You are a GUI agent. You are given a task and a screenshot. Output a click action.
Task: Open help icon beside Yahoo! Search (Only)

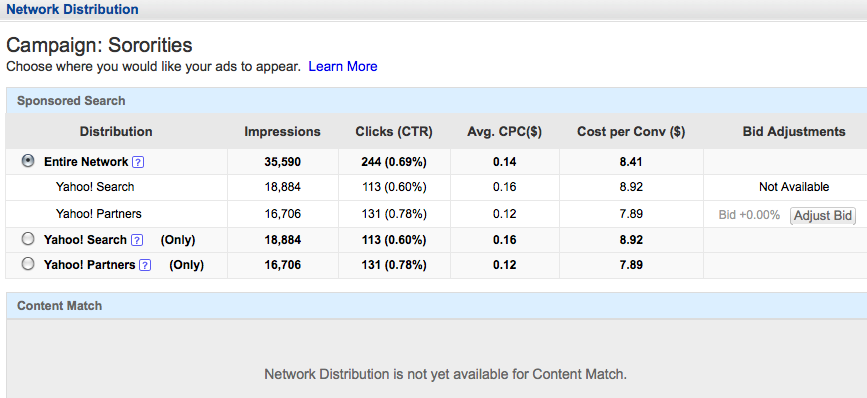coord(137,240)
